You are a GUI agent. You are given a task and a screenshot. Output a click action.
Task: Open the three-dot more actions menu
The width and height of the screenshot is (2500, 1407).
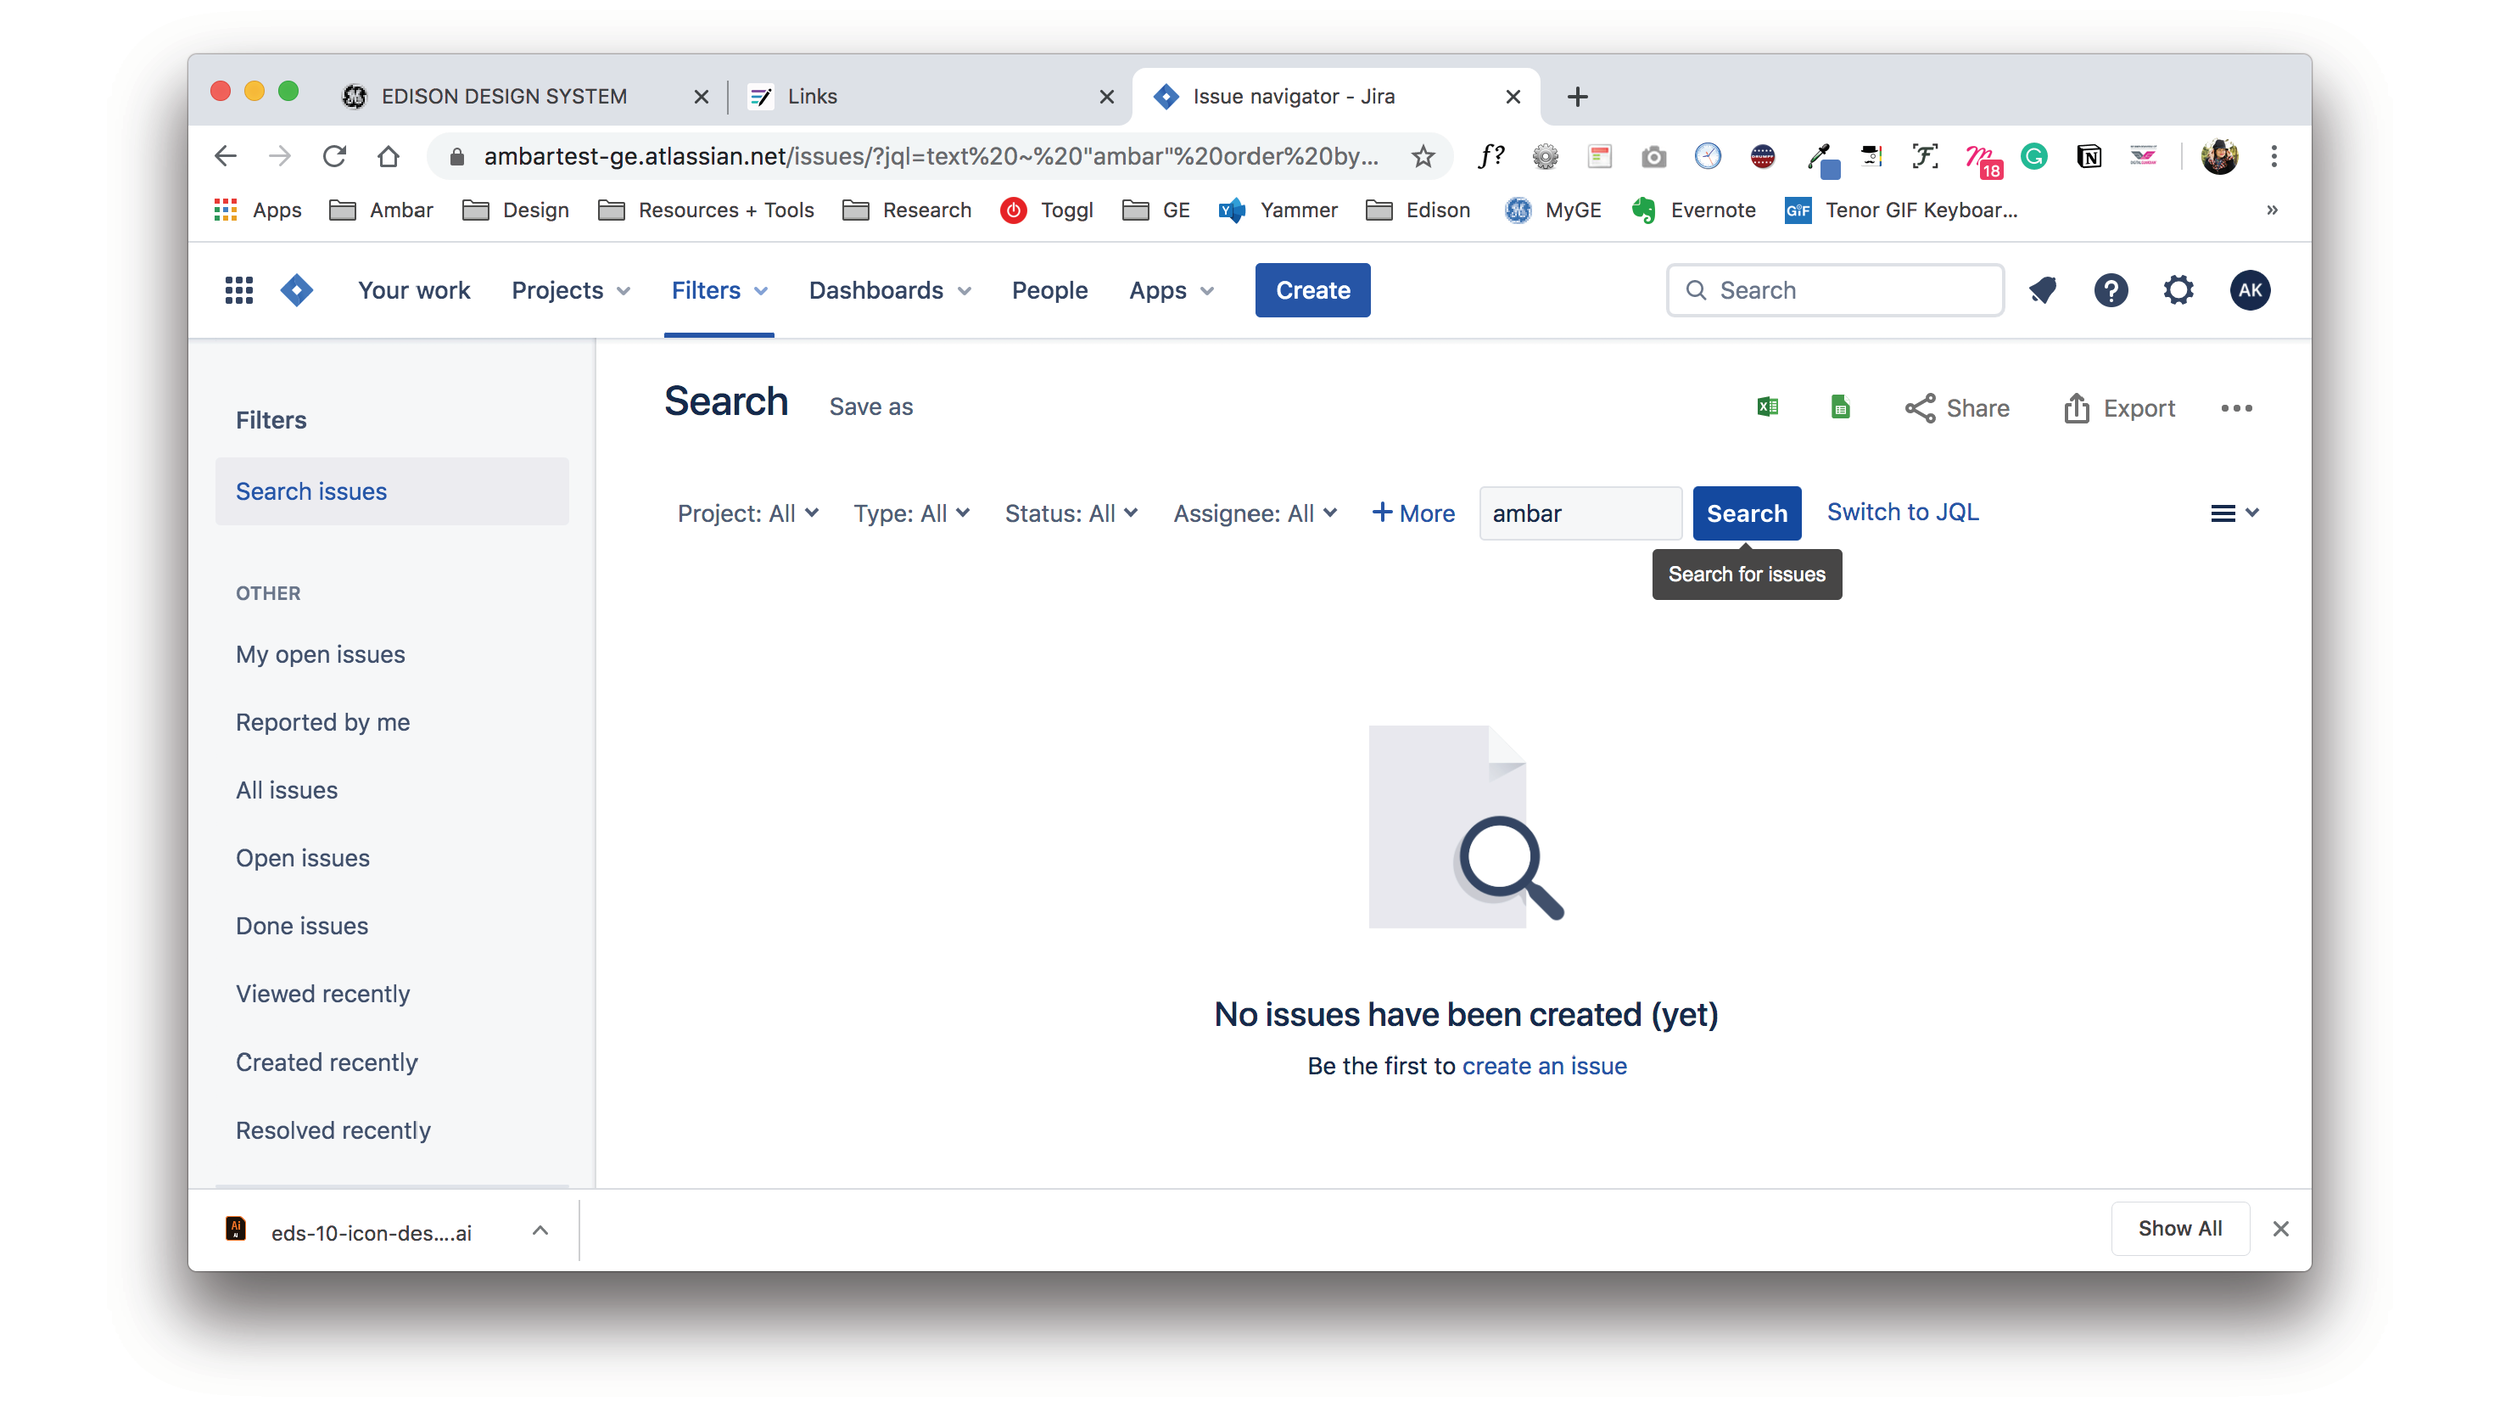tap(2236, 408)
